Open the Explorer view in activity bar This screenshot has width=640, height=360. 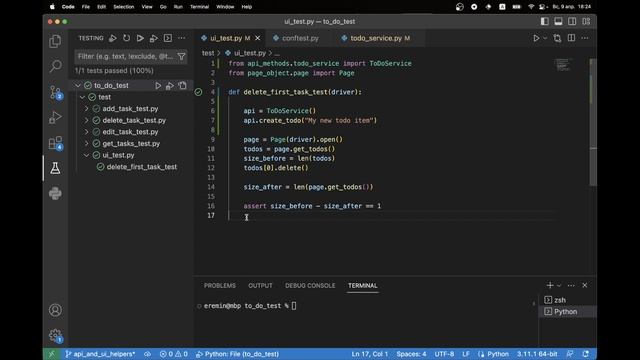click(55, 41)
